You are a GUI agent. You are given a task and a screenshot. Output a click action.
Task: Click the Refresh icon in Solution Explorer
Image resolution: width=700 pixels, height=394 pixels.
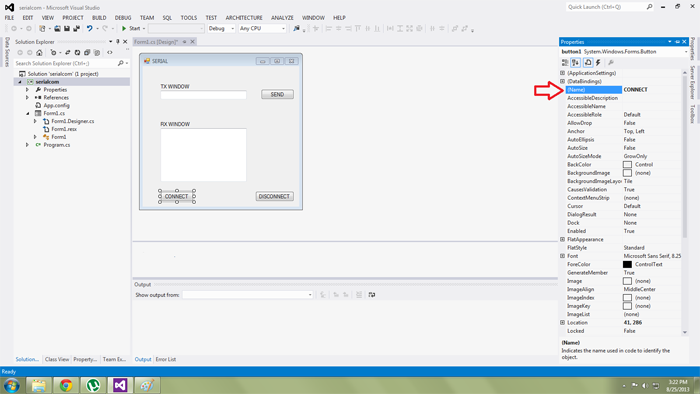(x=77, y=53)
